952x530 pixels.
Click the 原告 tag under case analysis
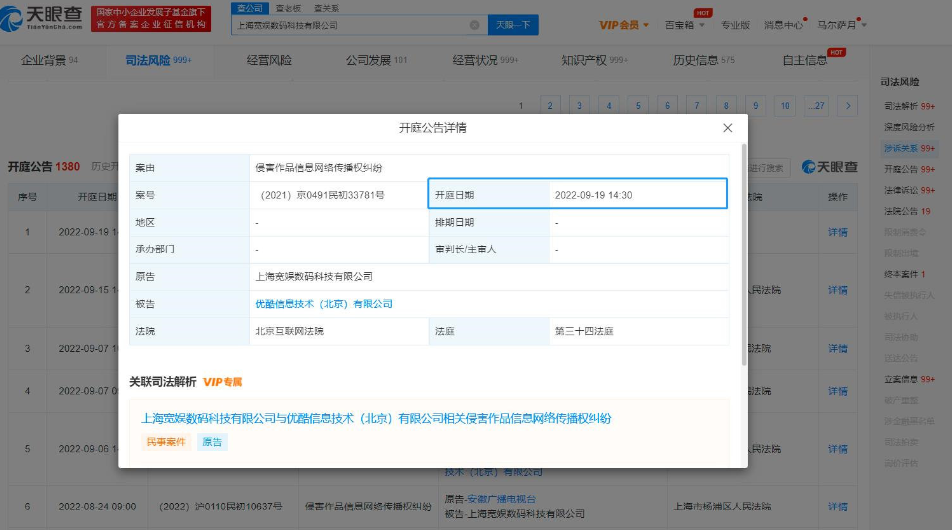coord(212,442)
